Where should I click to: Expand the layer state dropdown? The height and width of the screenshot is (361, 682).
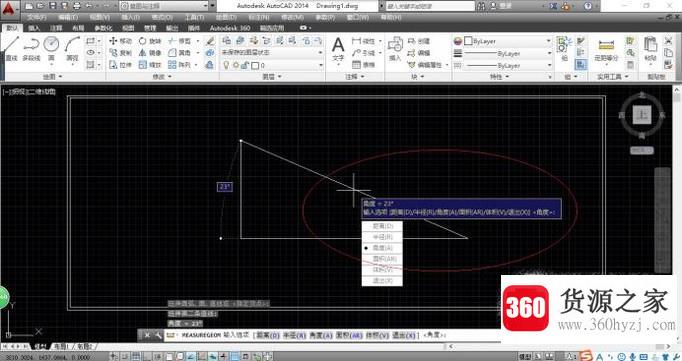click(272, 52)
